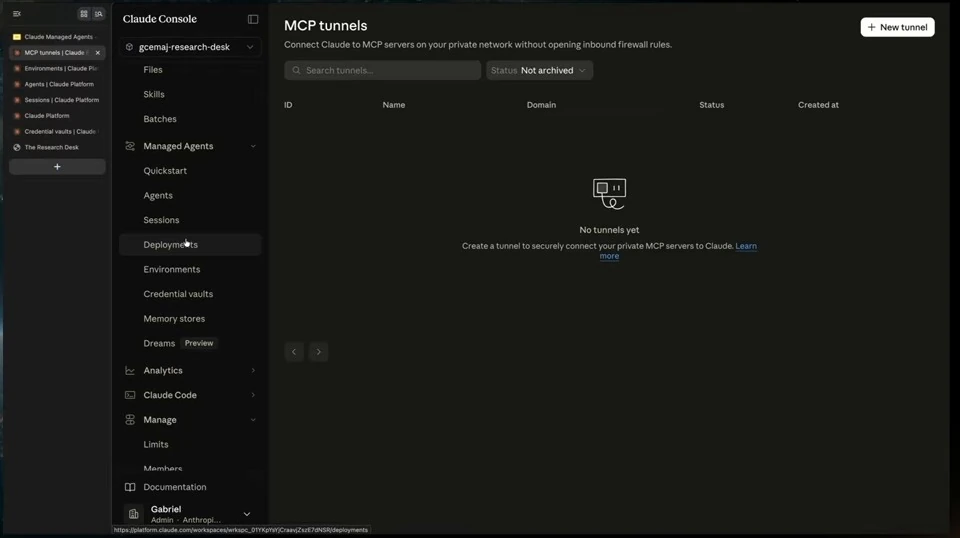Switch to Sessions | Claude Platform tab
960x538 pixels.
pos(56,100)
